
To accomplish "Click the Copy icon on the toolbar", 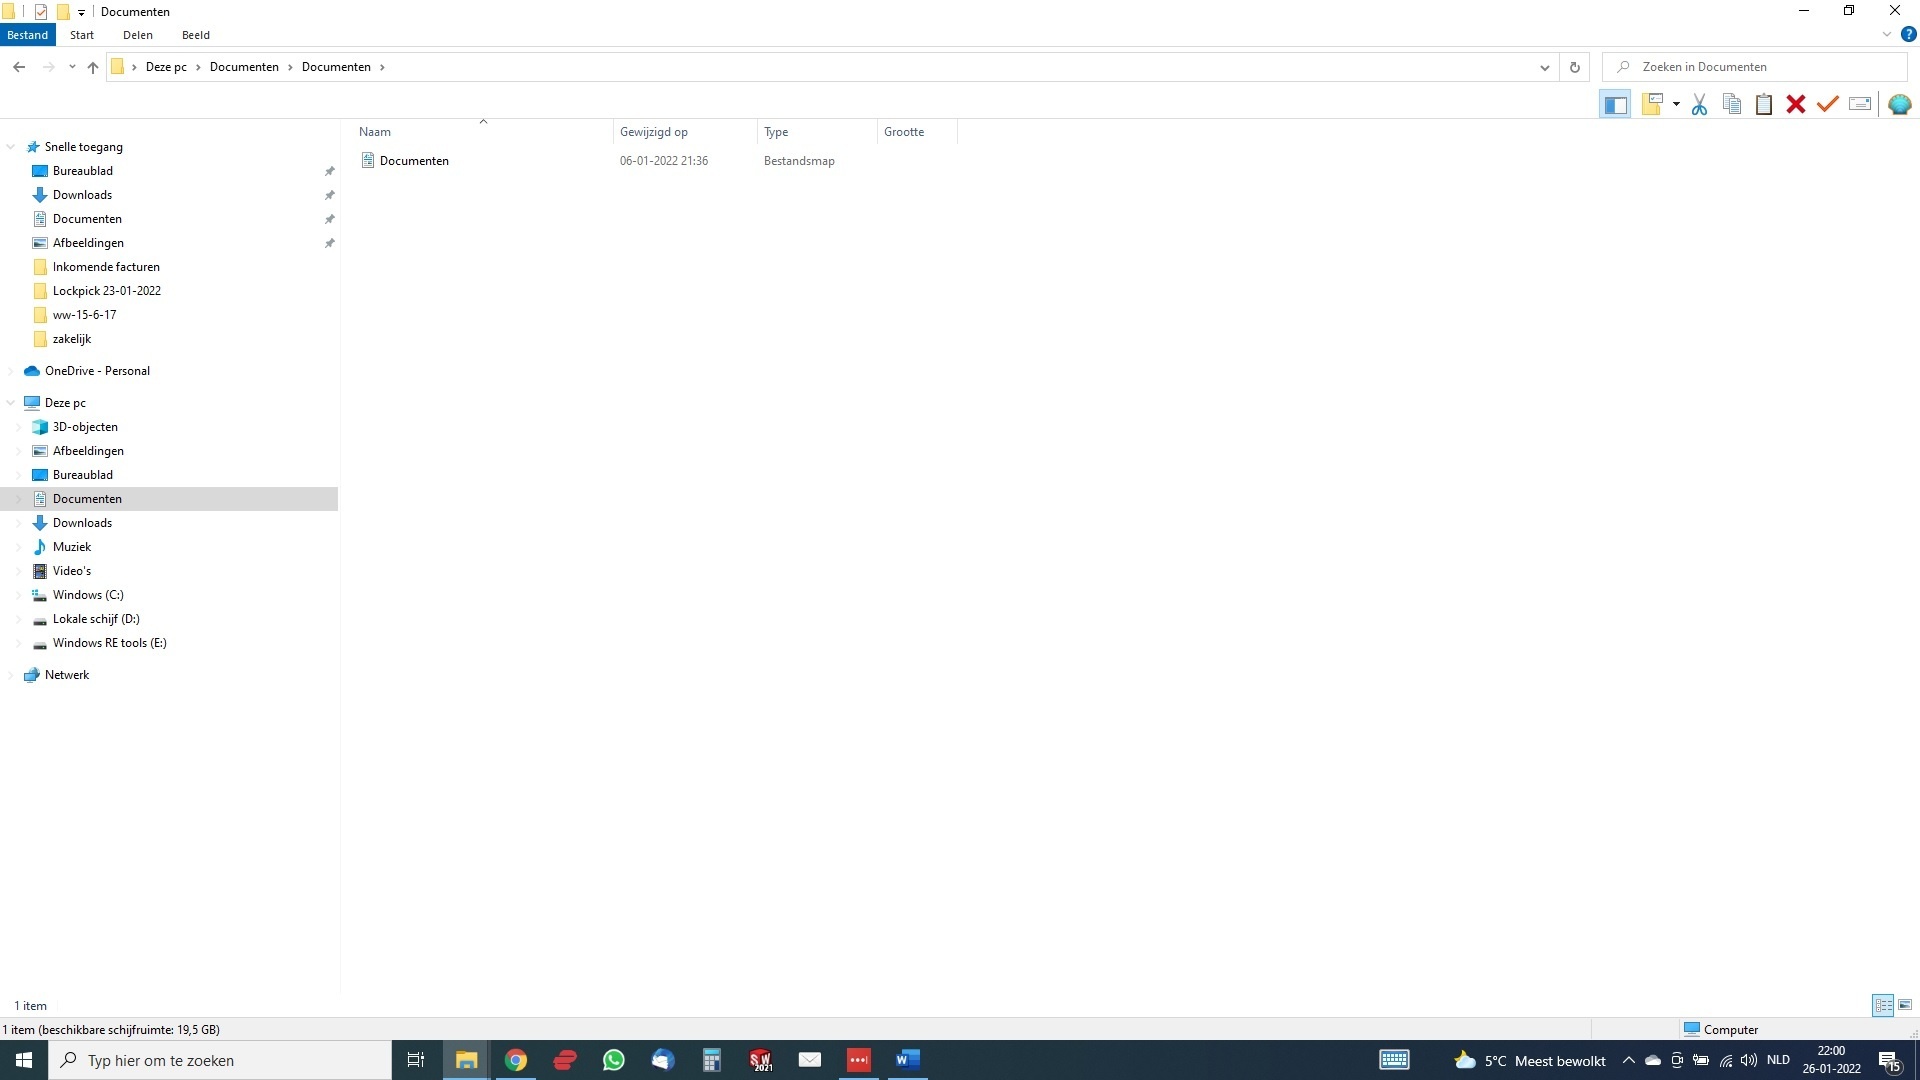I will pyautogui.click(x=1731, y=104).
